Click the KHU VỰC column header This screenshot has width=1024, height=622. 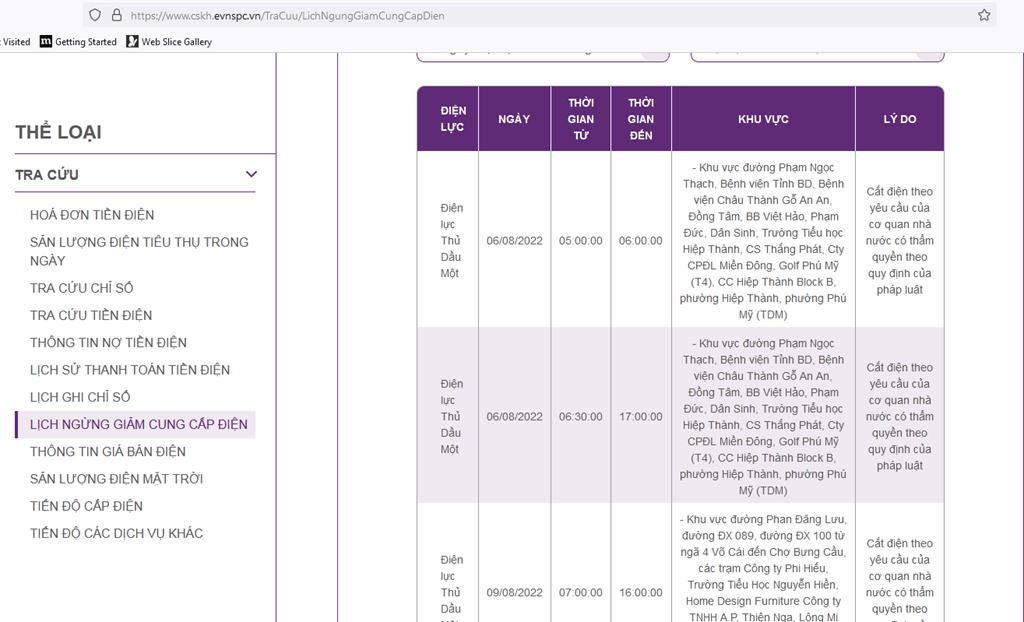(763, 119)
